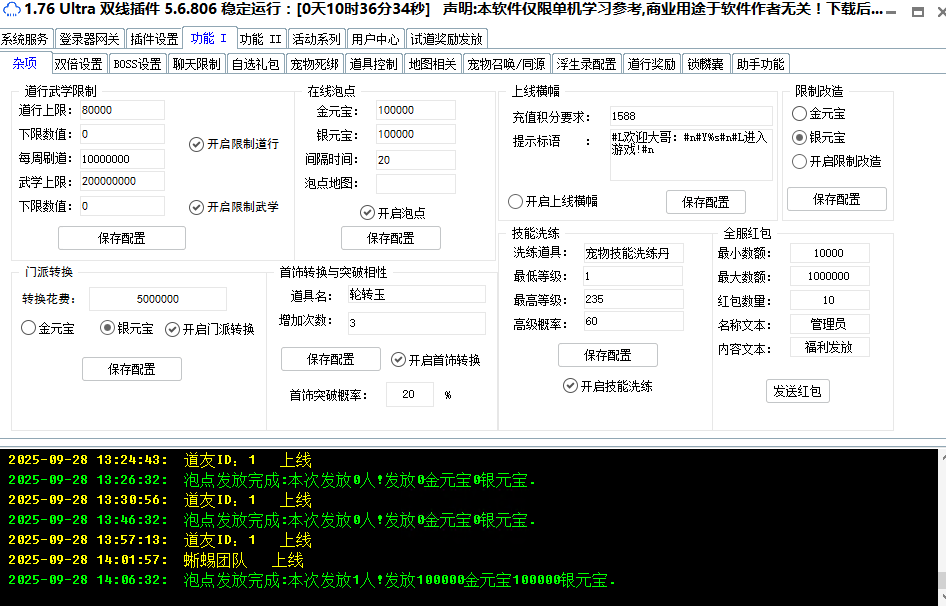946x606 pixels.
Task: Click the app icon in the title bar
Action: [11, 10]
